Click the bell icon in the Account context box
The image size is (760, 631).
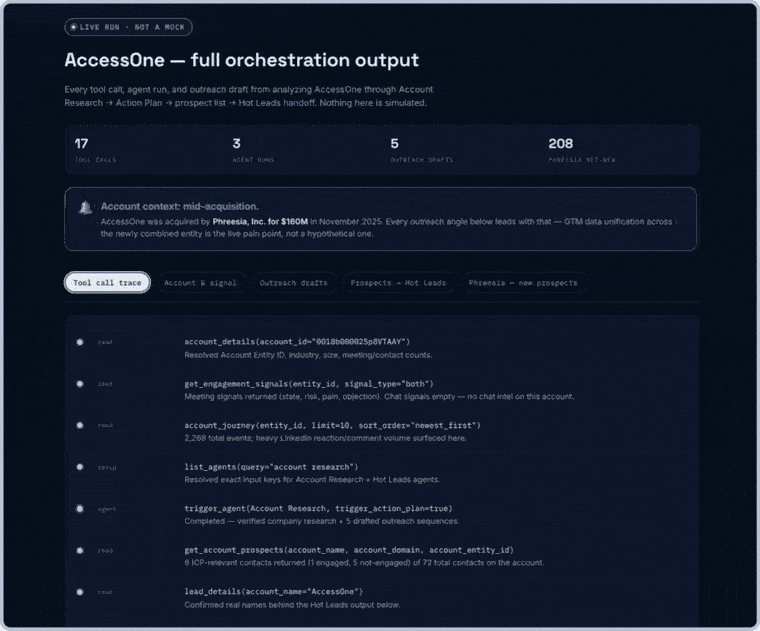point(85,207)
